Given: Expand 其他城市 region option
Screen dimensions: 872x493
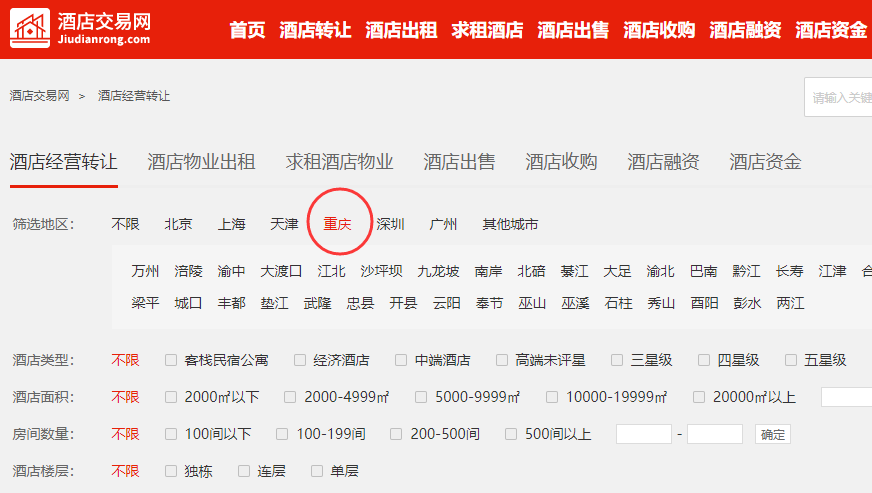Looking at the screenshot, I should (x=510, y=224).
